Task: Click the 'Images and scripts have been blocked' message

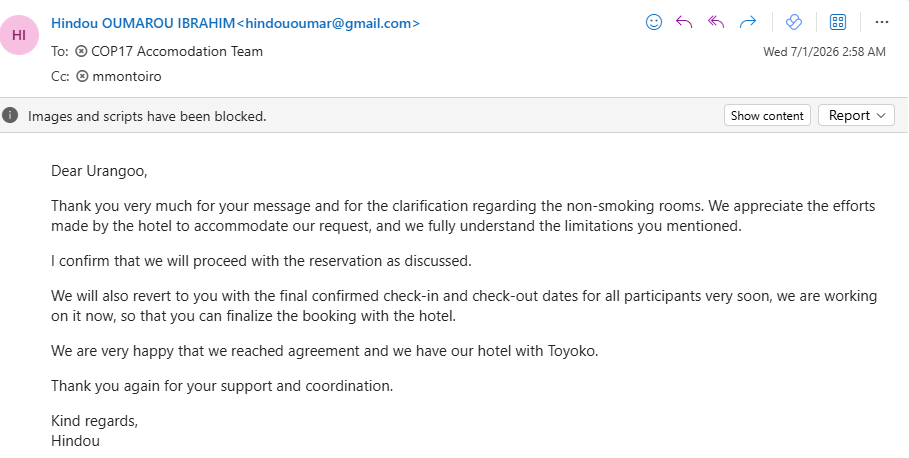Action: [147, 116]
